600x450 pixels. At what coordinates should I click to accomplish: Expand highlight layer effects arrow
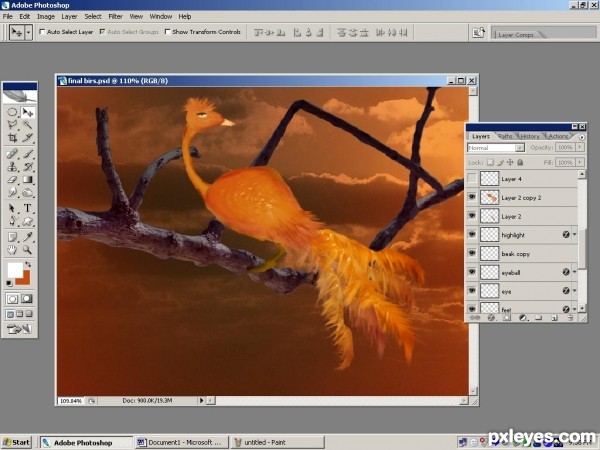click(574, 235)
